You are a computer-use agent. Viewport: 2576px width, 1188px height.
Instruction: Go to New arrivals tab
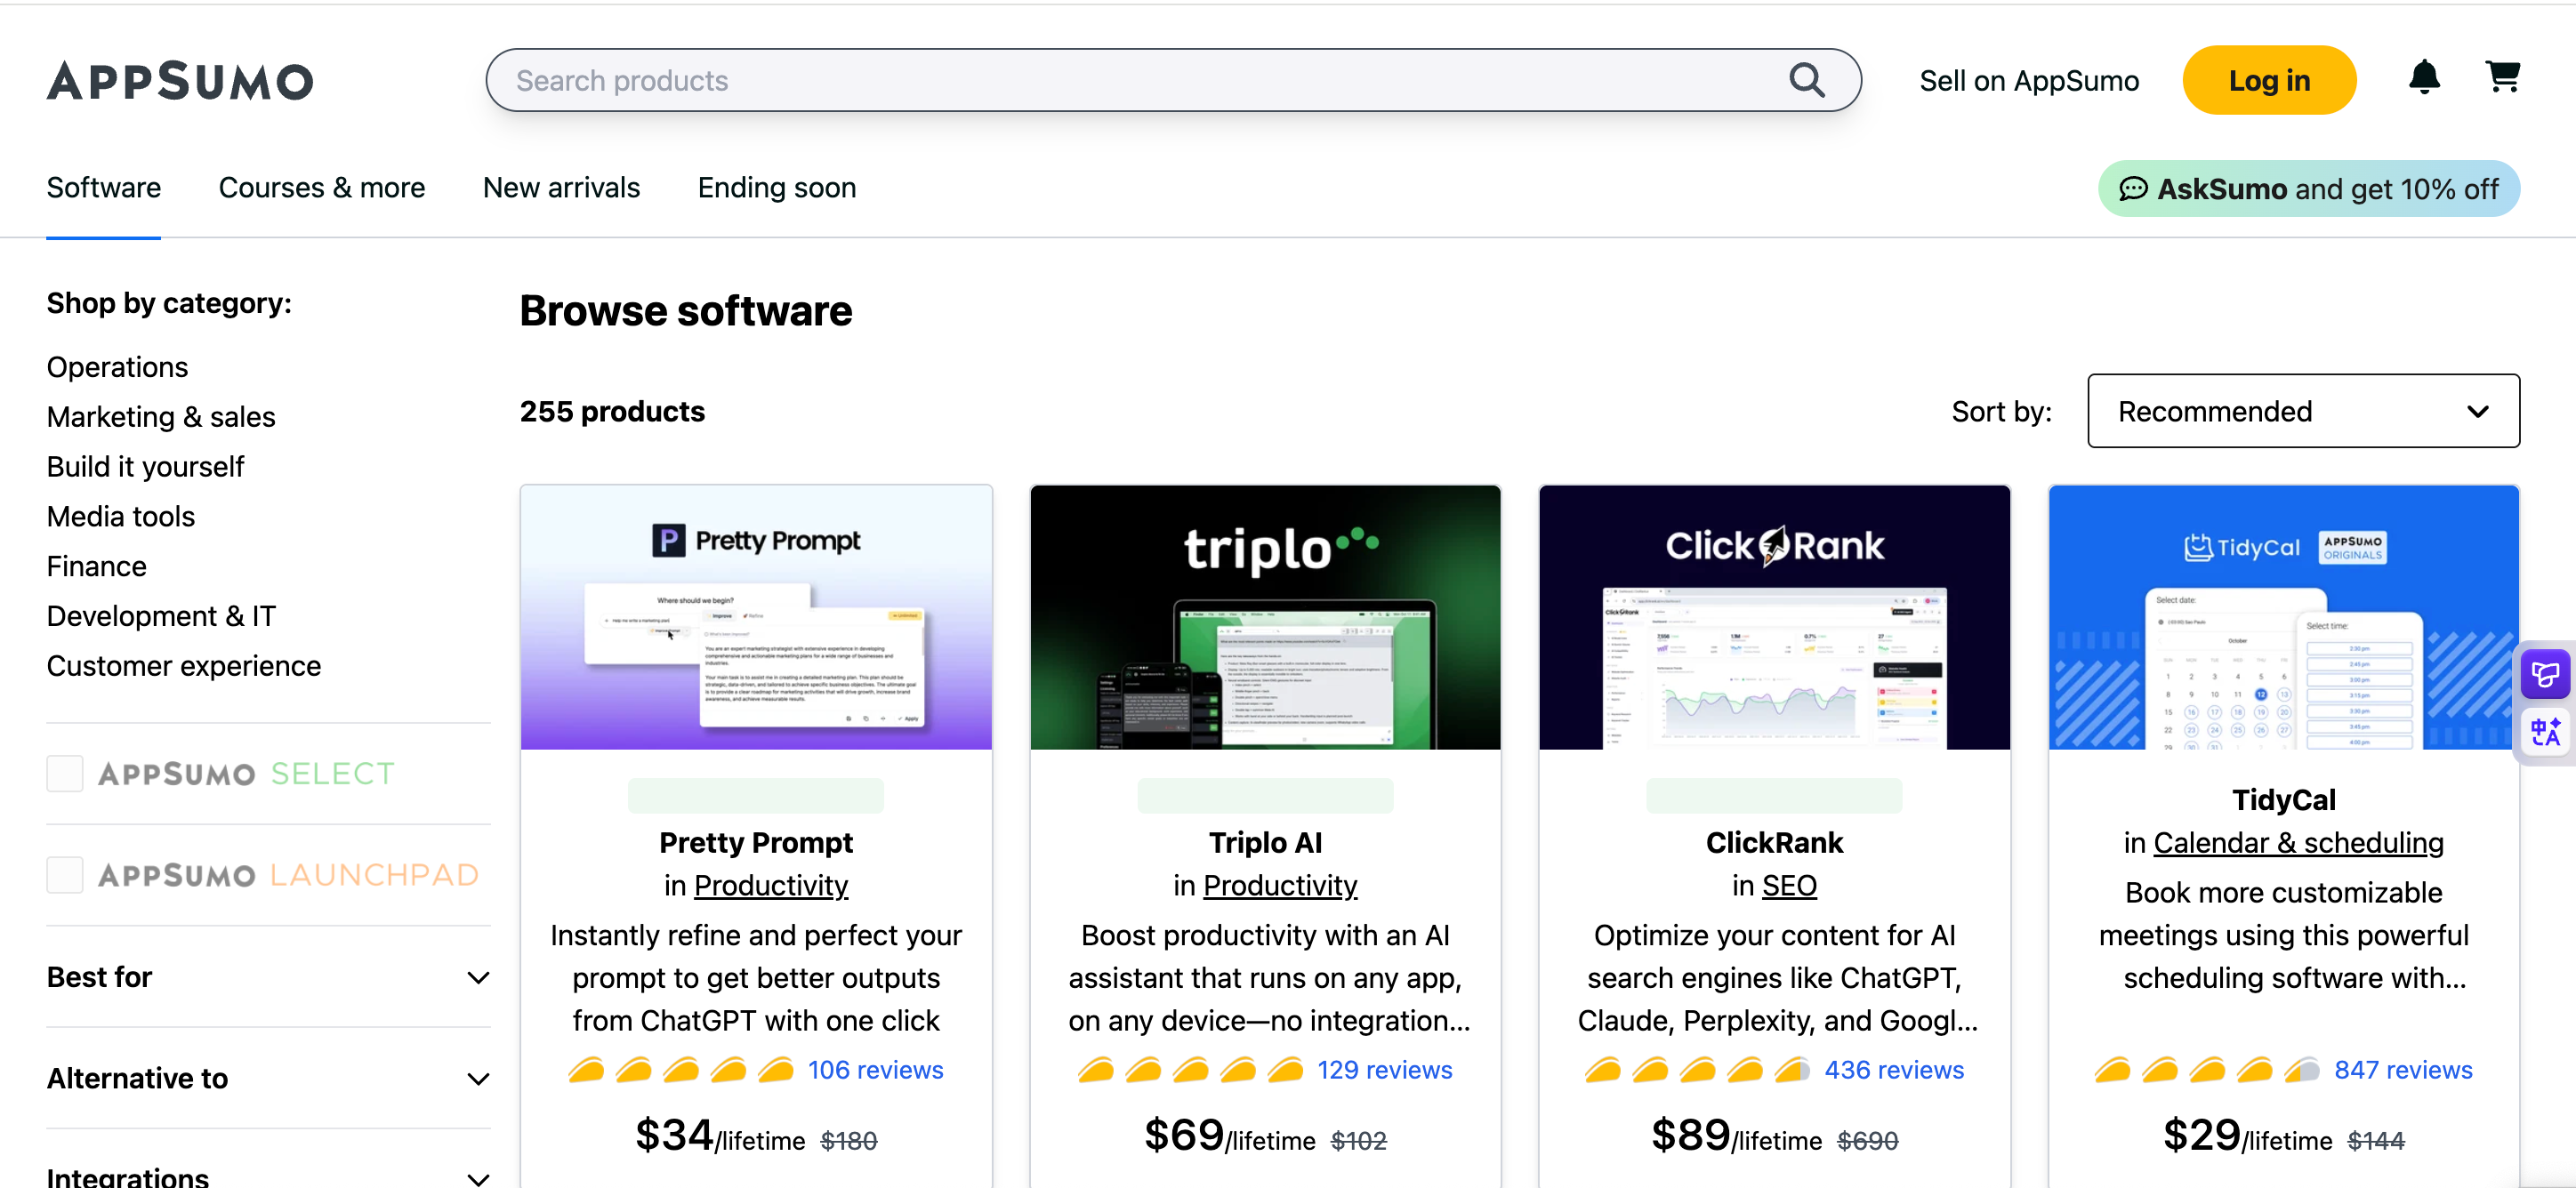[561, 188]
